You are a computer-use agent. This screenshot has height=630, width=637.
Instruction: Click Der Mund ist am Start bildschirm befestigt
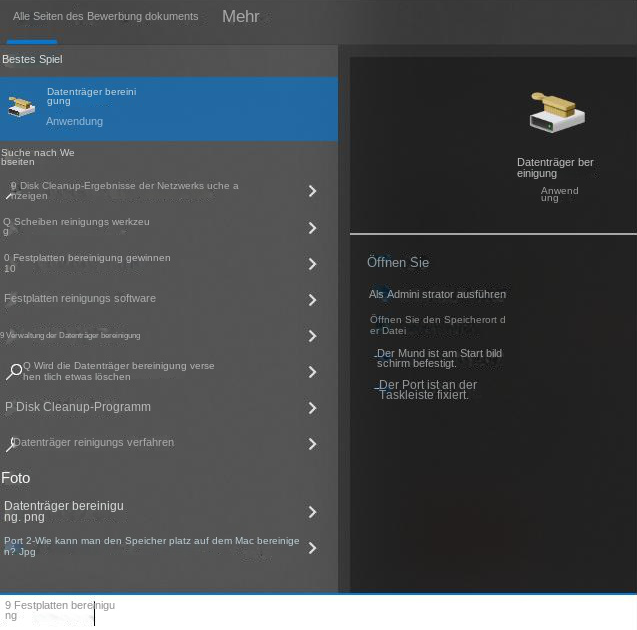tap(439, 358)
